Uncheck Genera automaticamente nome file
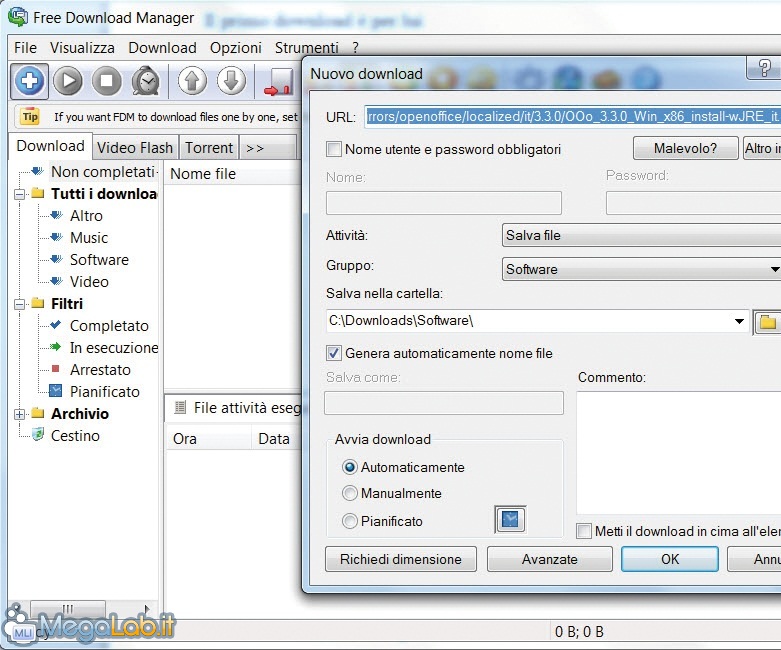This screenshot has width=781, height=650. coord(334,353)
